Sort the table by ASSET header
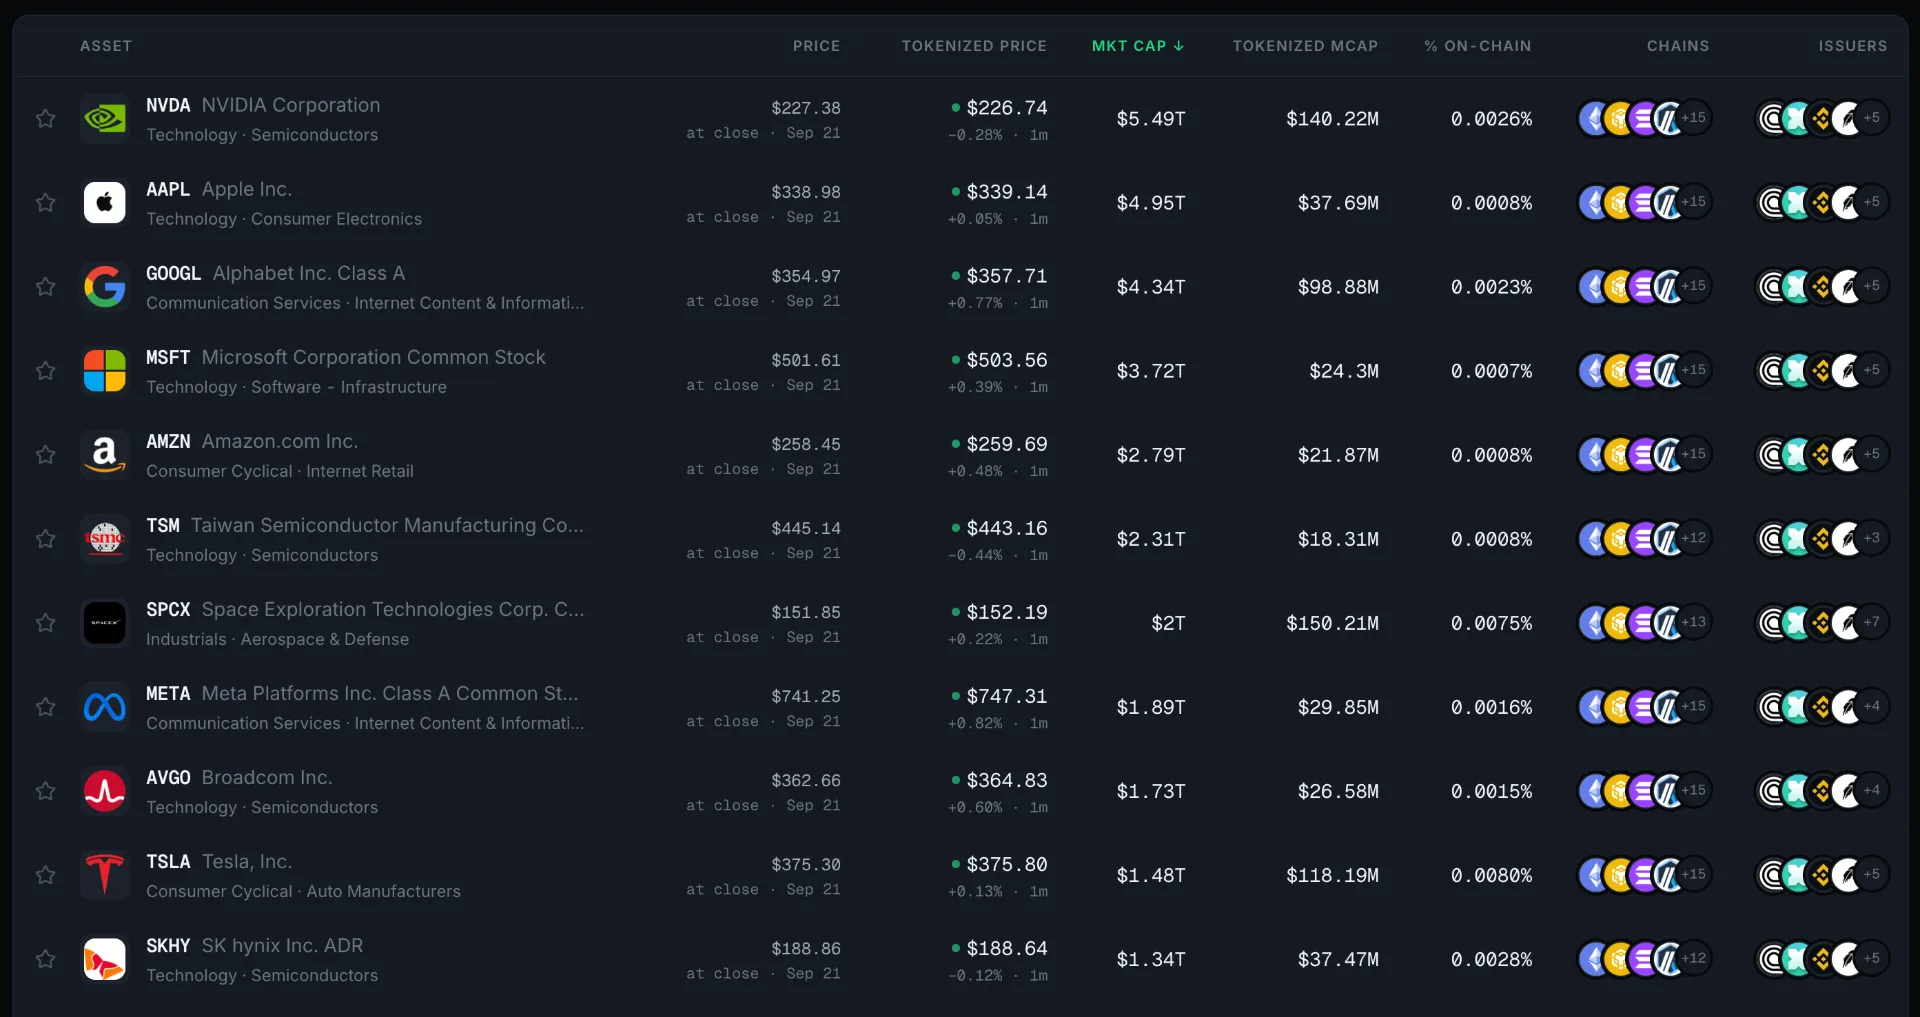 point(106,46)
